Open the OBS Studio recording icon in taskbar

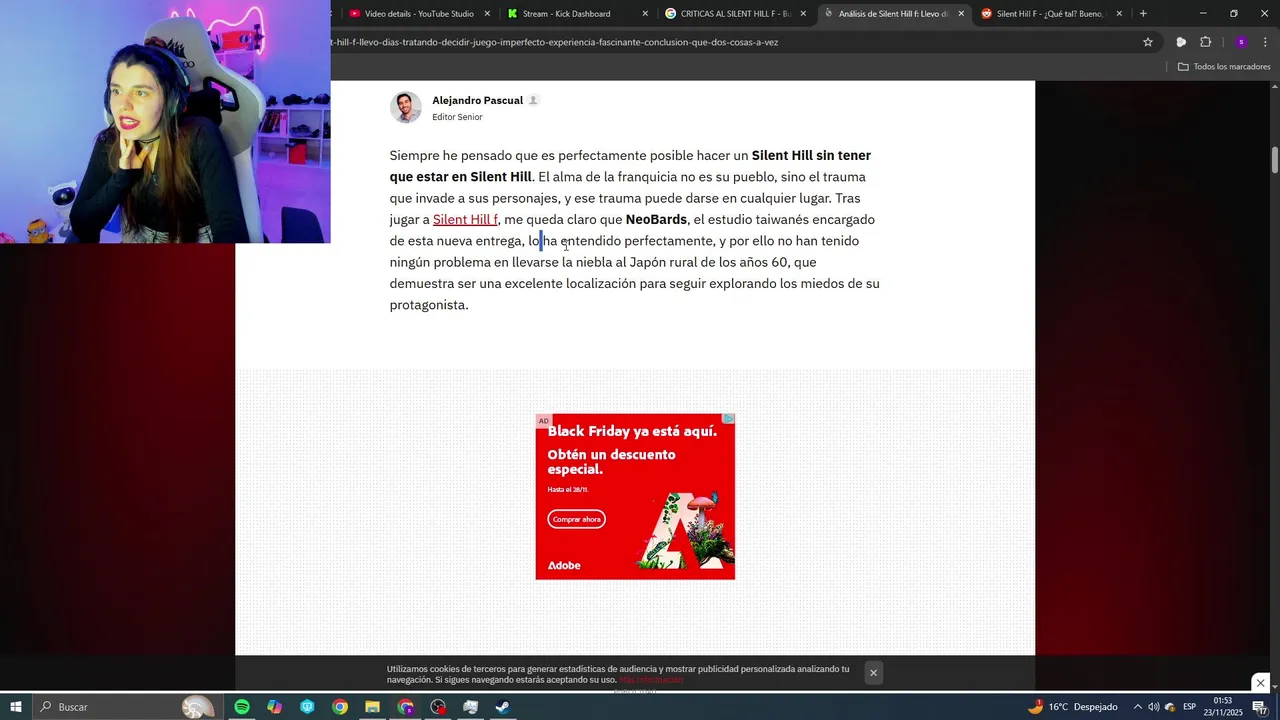pyautogui.click(x=438, y=707)
